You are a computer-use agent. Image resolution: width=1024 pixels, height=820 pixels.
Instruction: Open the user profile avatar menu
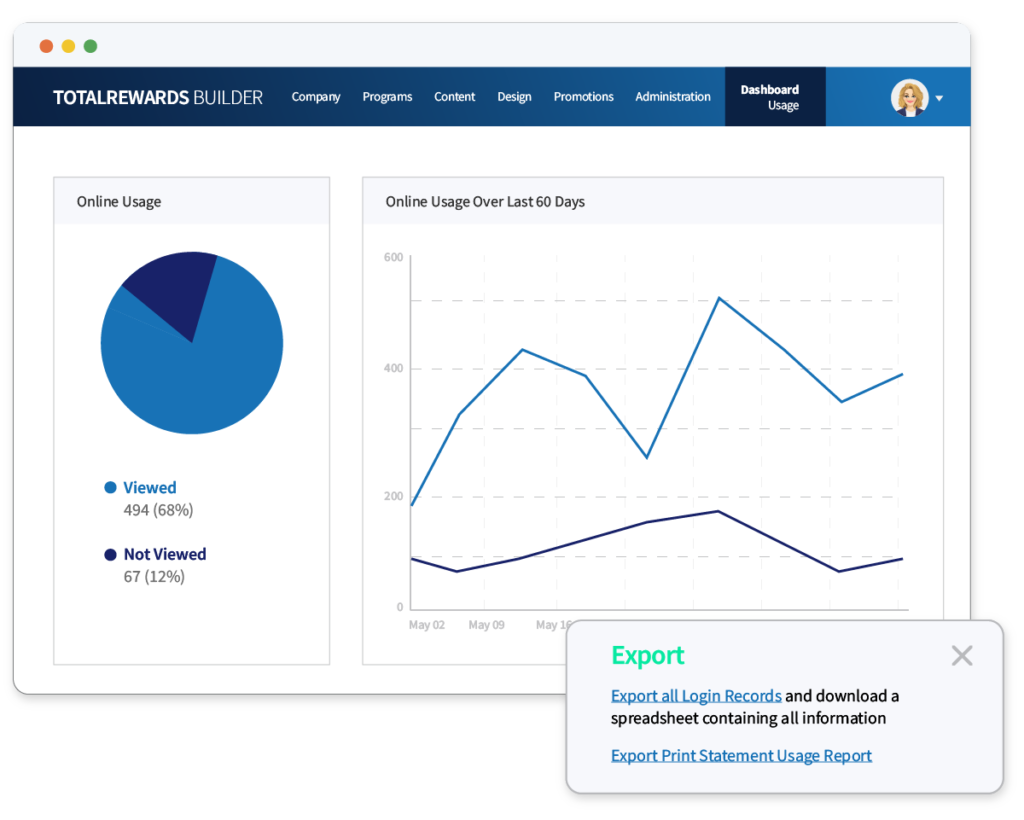pyautogui.click(x=908, y=96)
